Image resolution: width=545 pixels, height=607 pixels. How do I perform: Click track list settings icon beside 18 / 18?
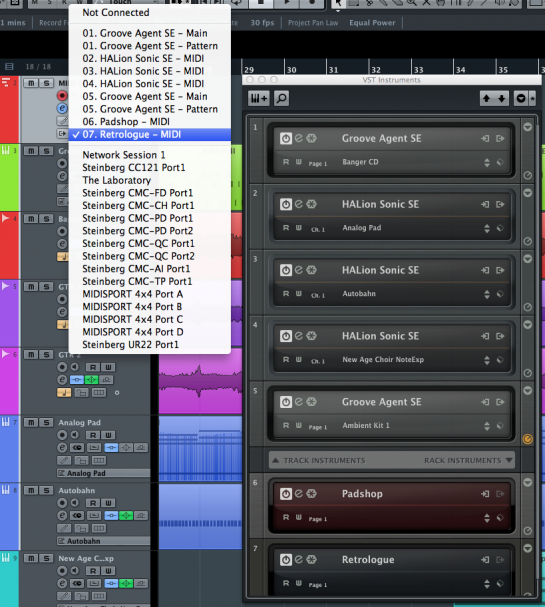[x=9, y=67]
